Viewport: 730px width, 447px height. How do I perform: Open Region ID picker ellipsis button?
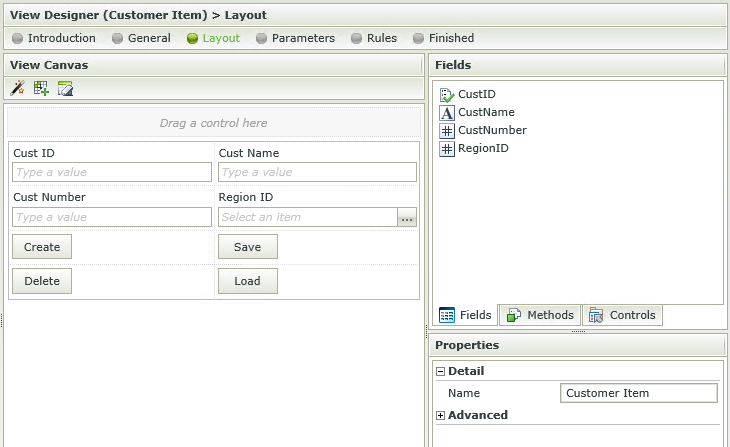coord(407,217)
